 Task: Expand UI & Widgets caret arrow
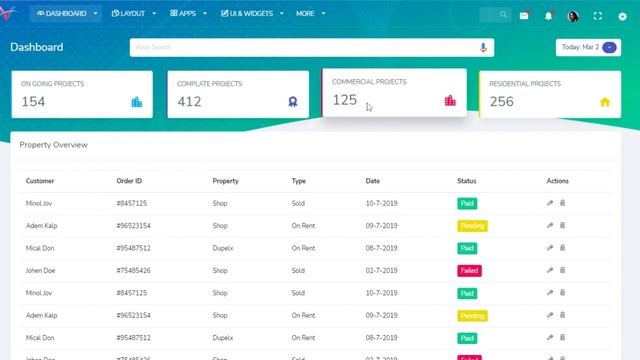(282, 13)
